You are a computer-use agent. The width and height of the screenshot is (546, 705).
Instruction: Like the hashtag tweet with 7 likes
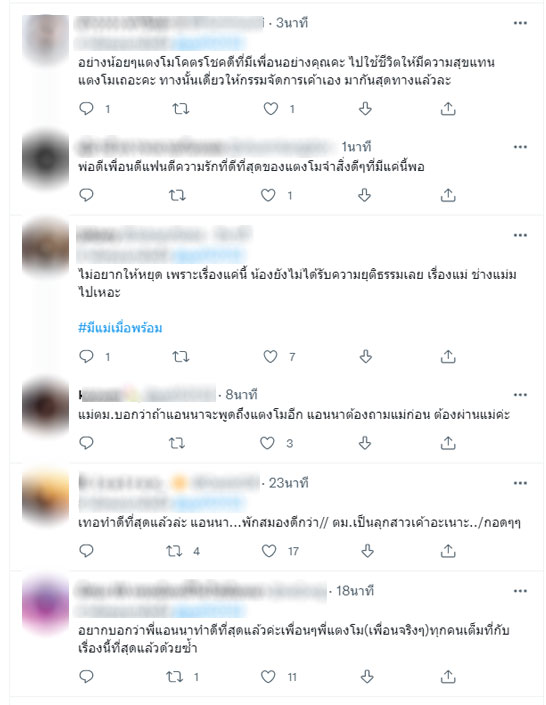click(270, 357)
